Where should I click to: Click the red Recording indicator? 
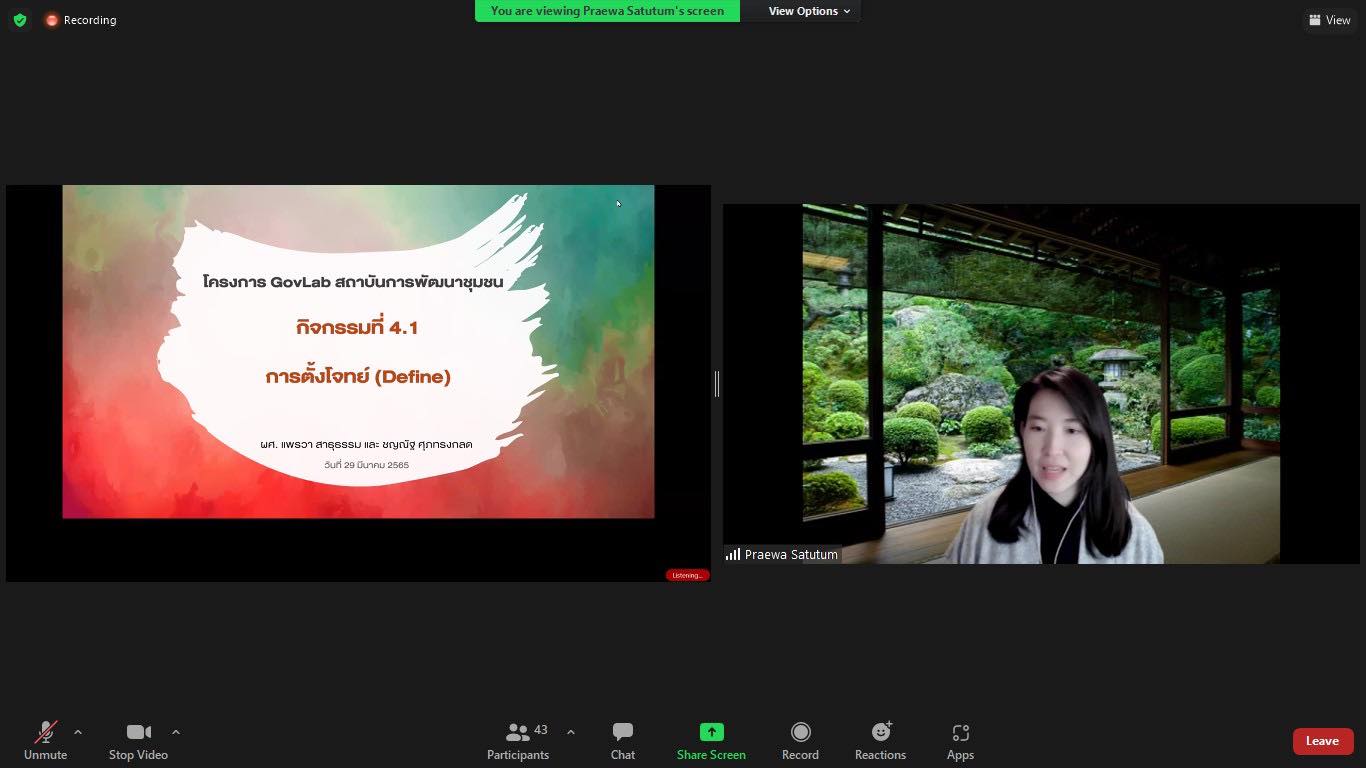tap(80, 20)
